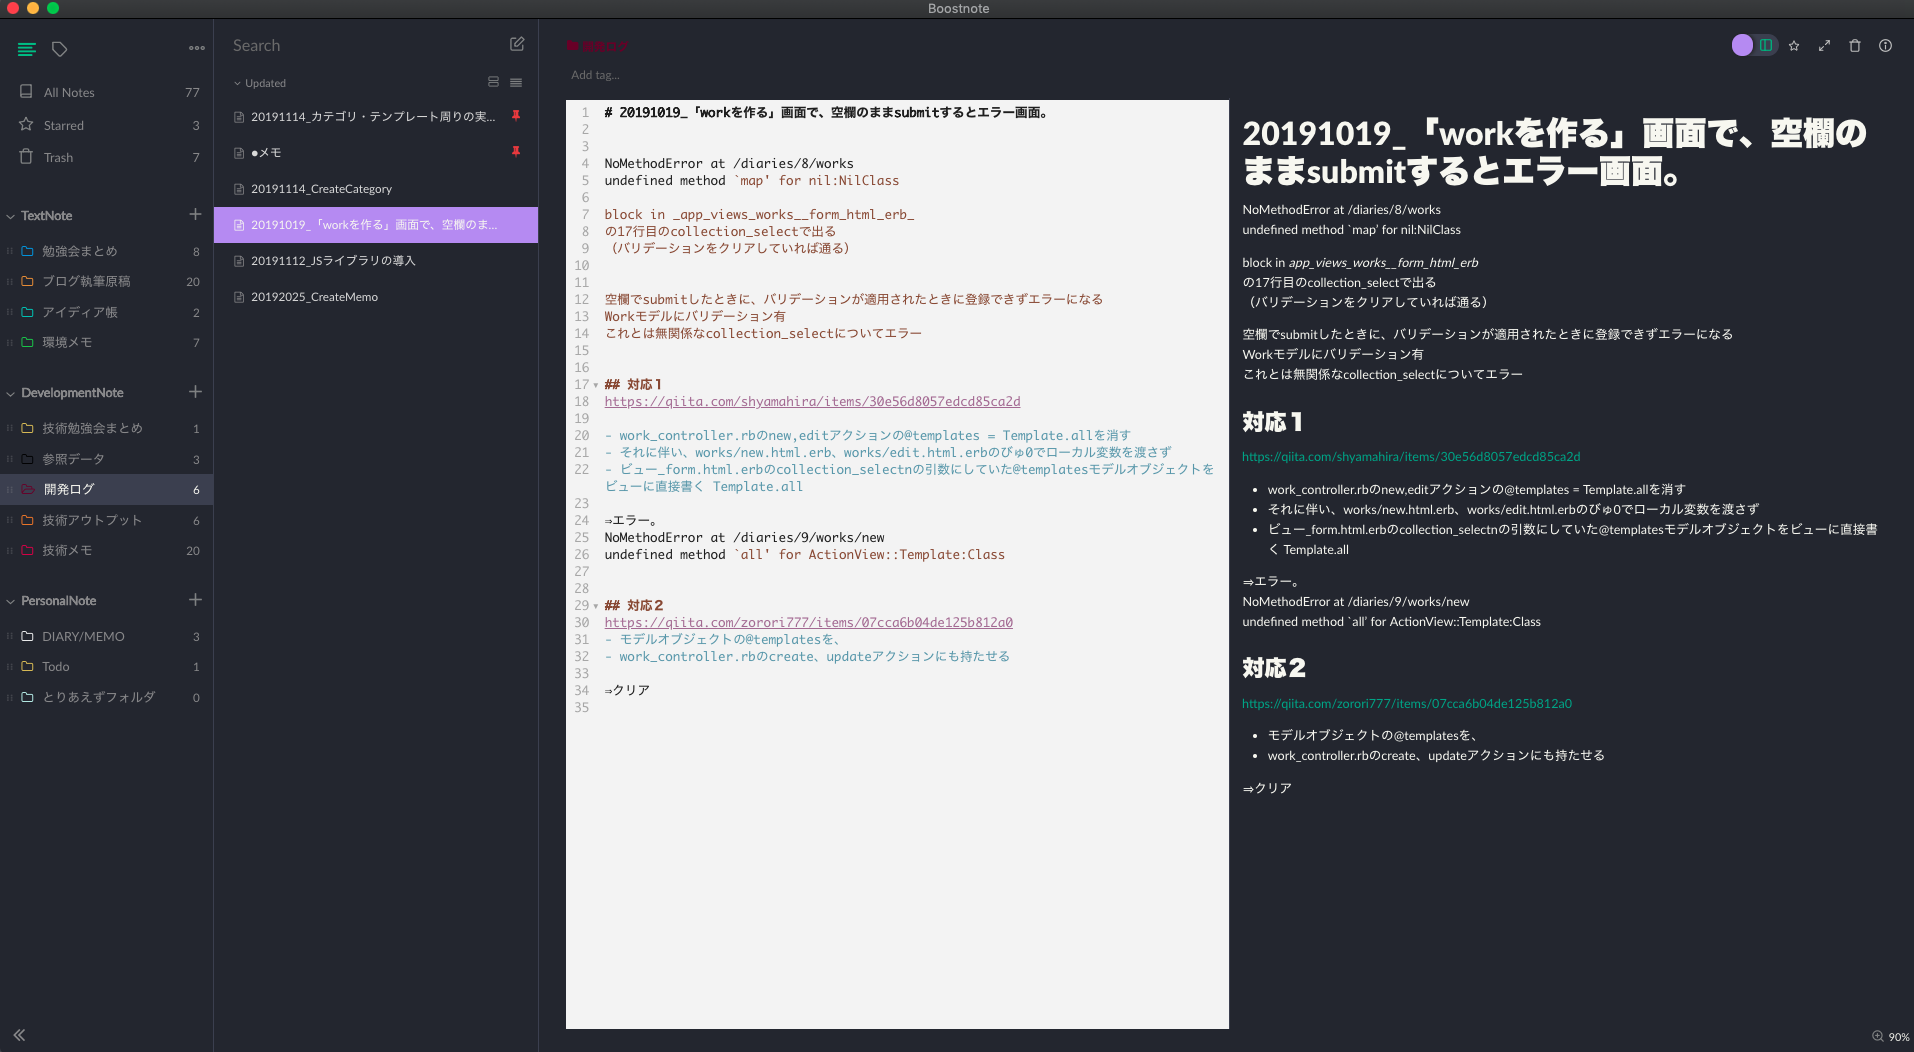Screen dimensions: 1914x1052
Task: Open the note info panel
Action: point(1884,46)
